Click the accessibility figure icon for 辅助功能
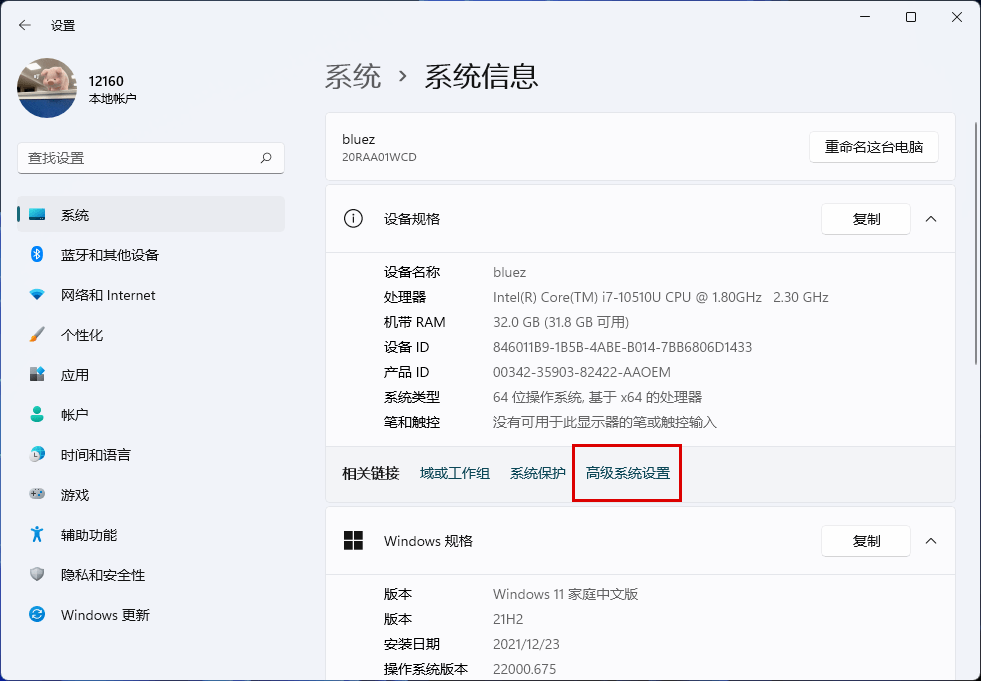 (37, 534)
